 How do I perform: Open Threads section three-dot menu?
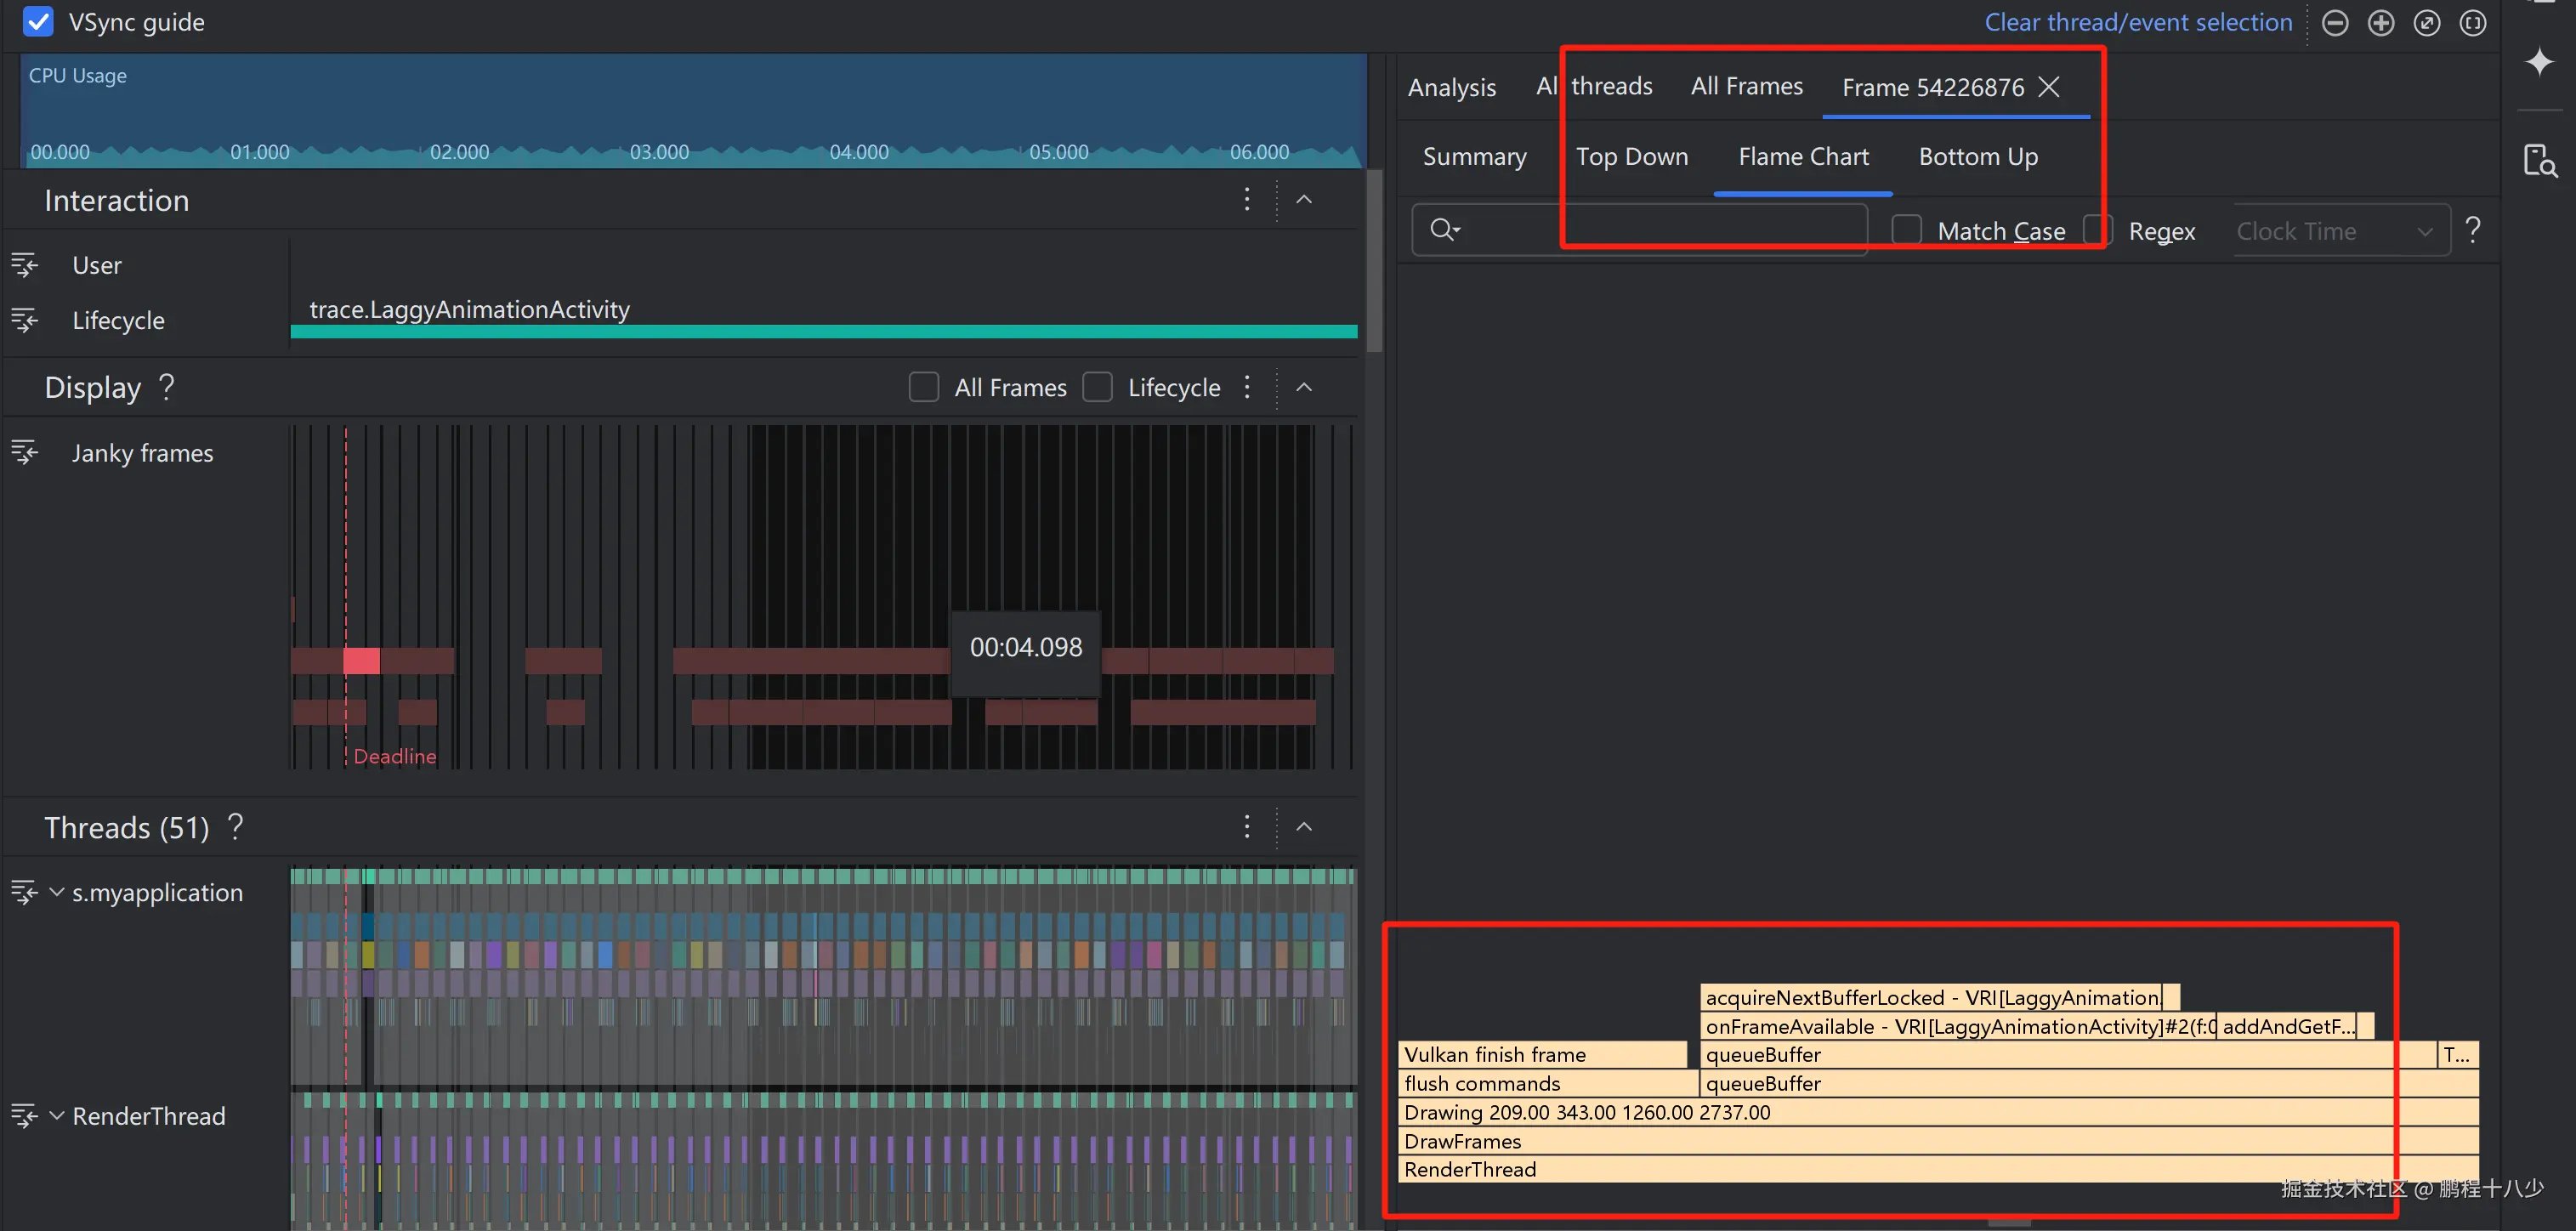1247,826
